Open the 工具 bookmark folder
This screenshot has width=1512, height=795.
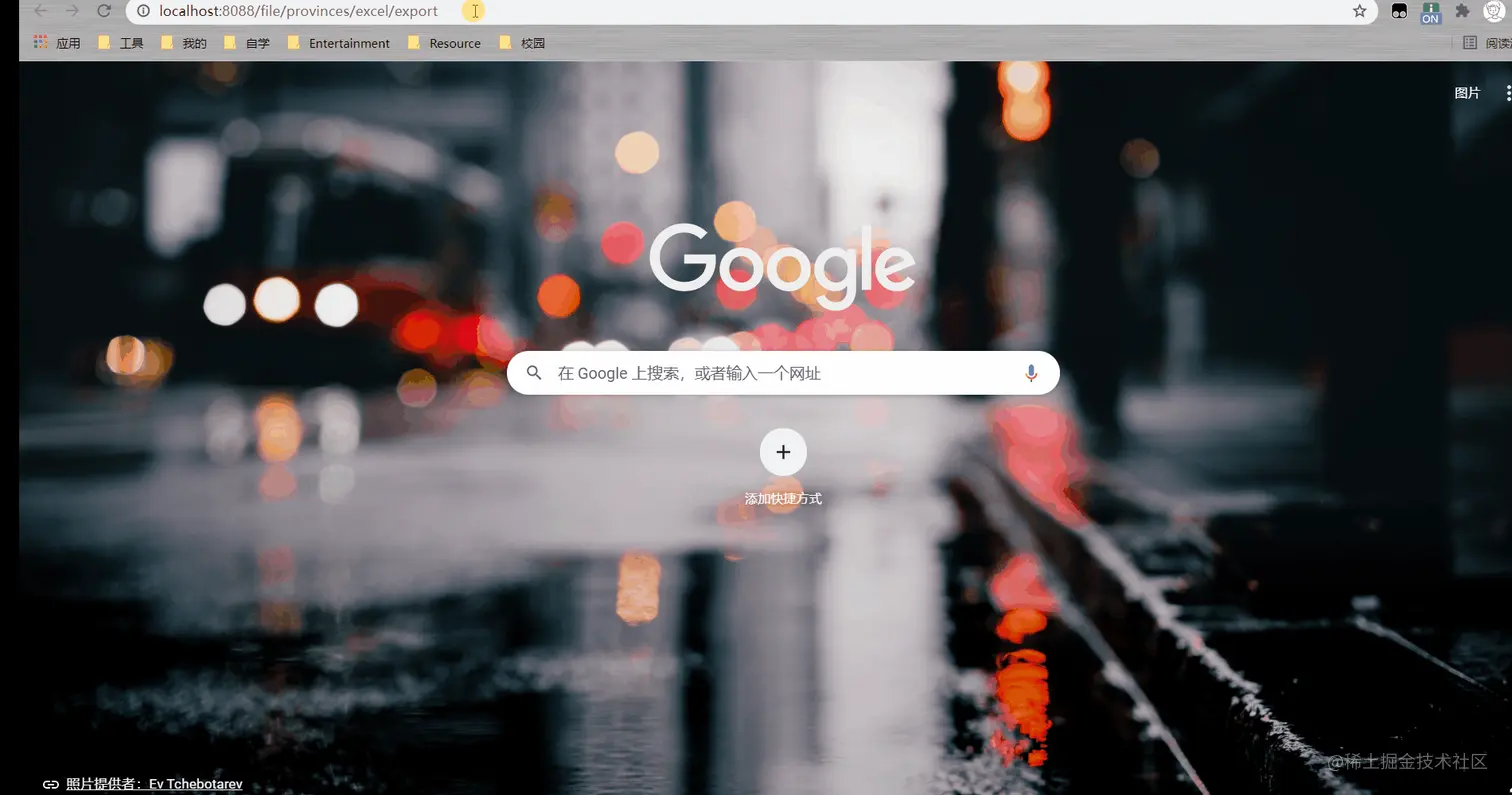[121, 43]
